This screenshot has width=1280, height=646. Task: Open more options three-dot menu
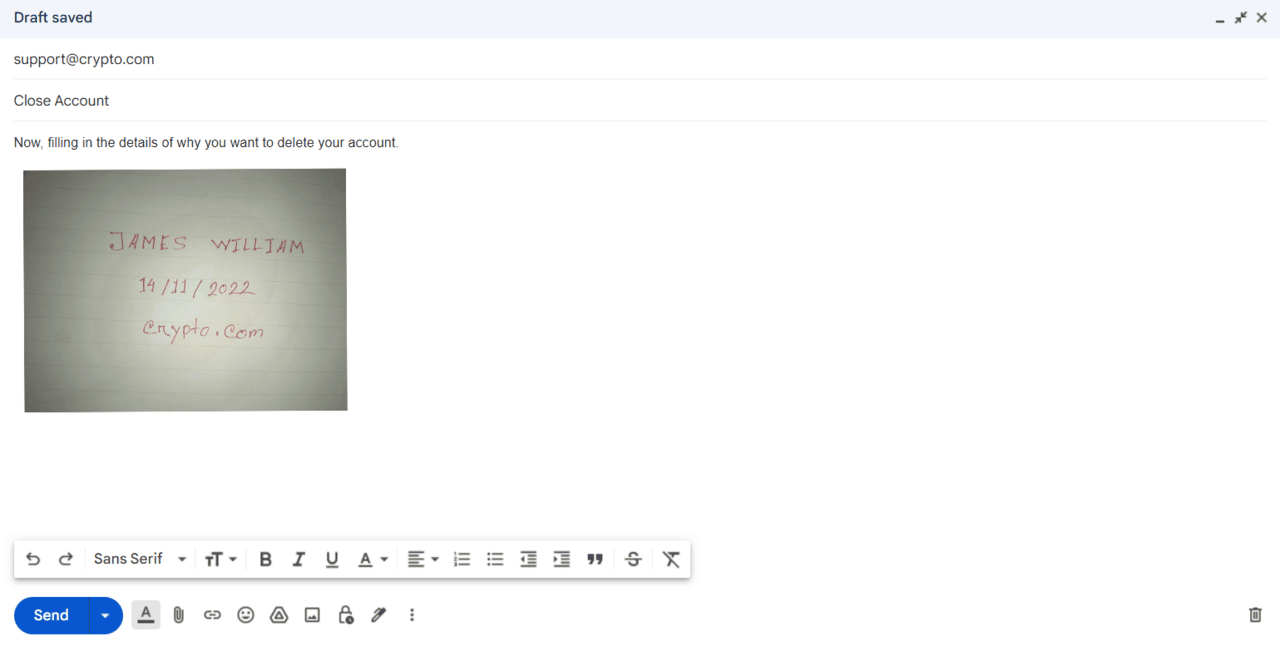pyautogui.click(x=412, y=615)
